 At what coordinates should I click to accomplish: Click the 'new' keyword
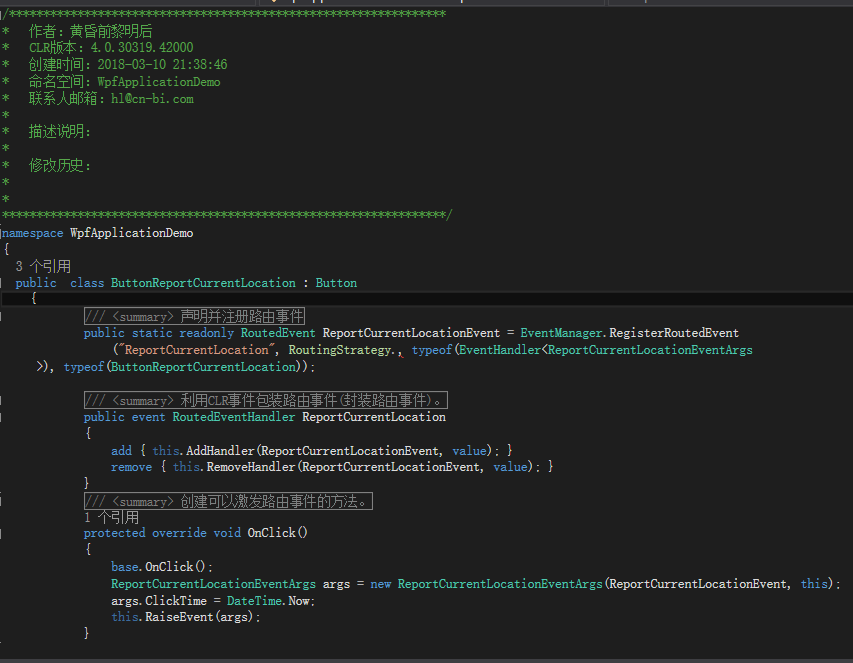(x=381, y=584)
